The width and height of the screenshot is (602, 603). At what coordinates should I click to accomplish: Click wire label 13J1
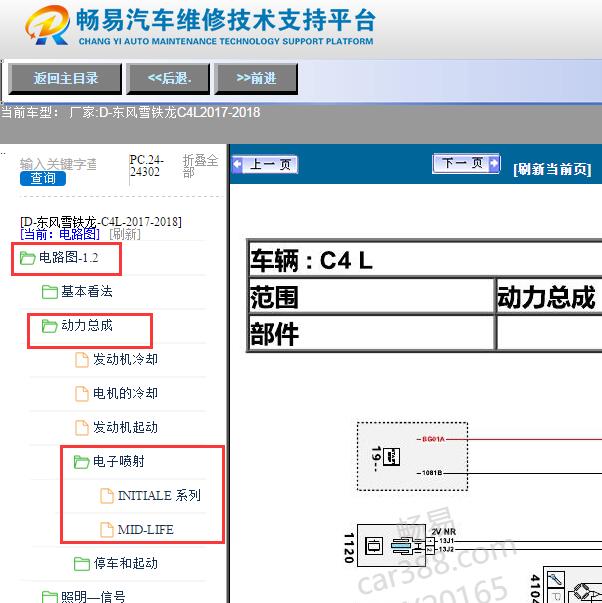click(447, 541)
